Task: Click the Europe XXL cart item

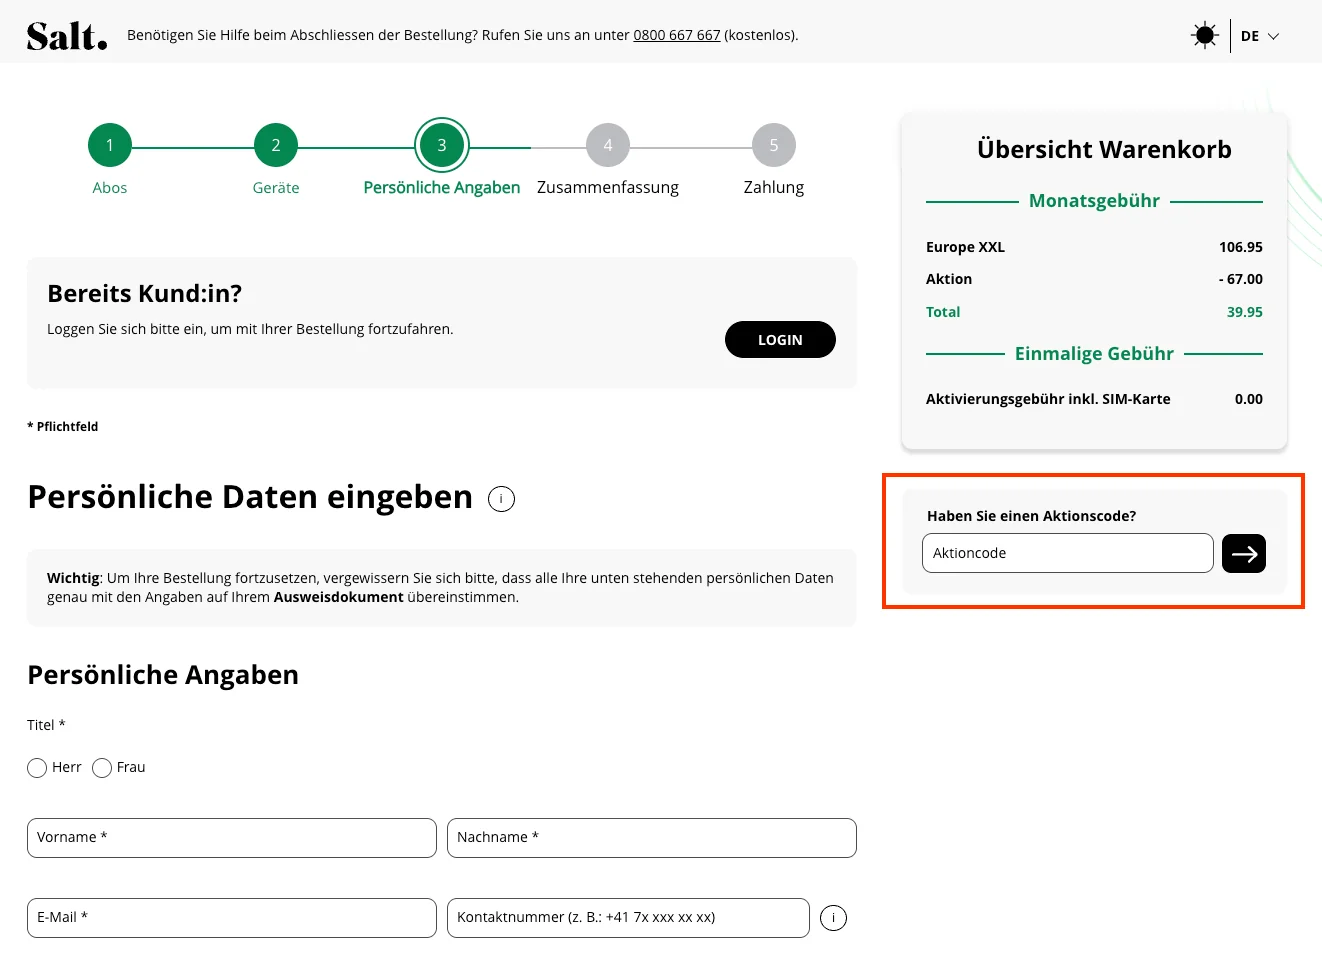Action: coord(965,247)
